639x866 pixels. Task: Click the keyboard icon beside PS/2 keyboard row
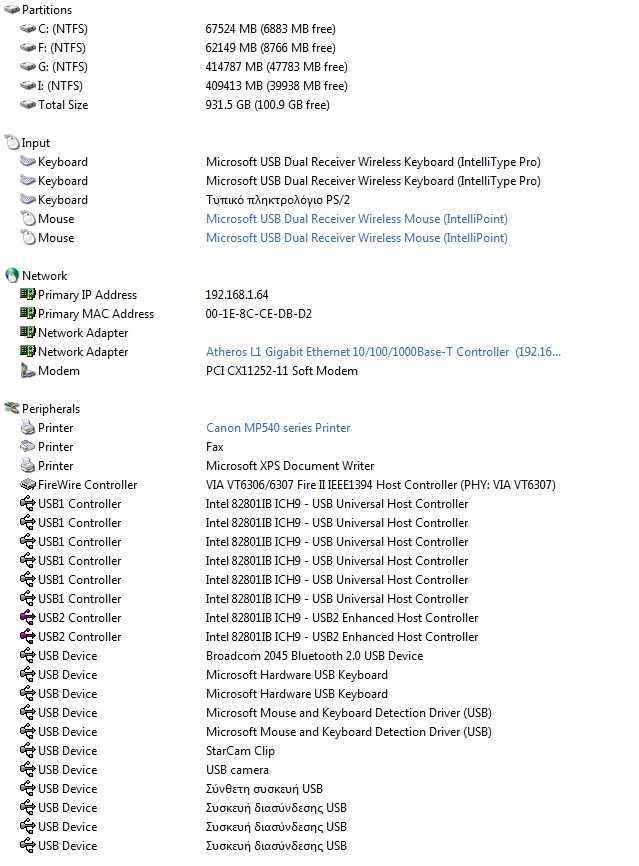click(x=28, y=199)
